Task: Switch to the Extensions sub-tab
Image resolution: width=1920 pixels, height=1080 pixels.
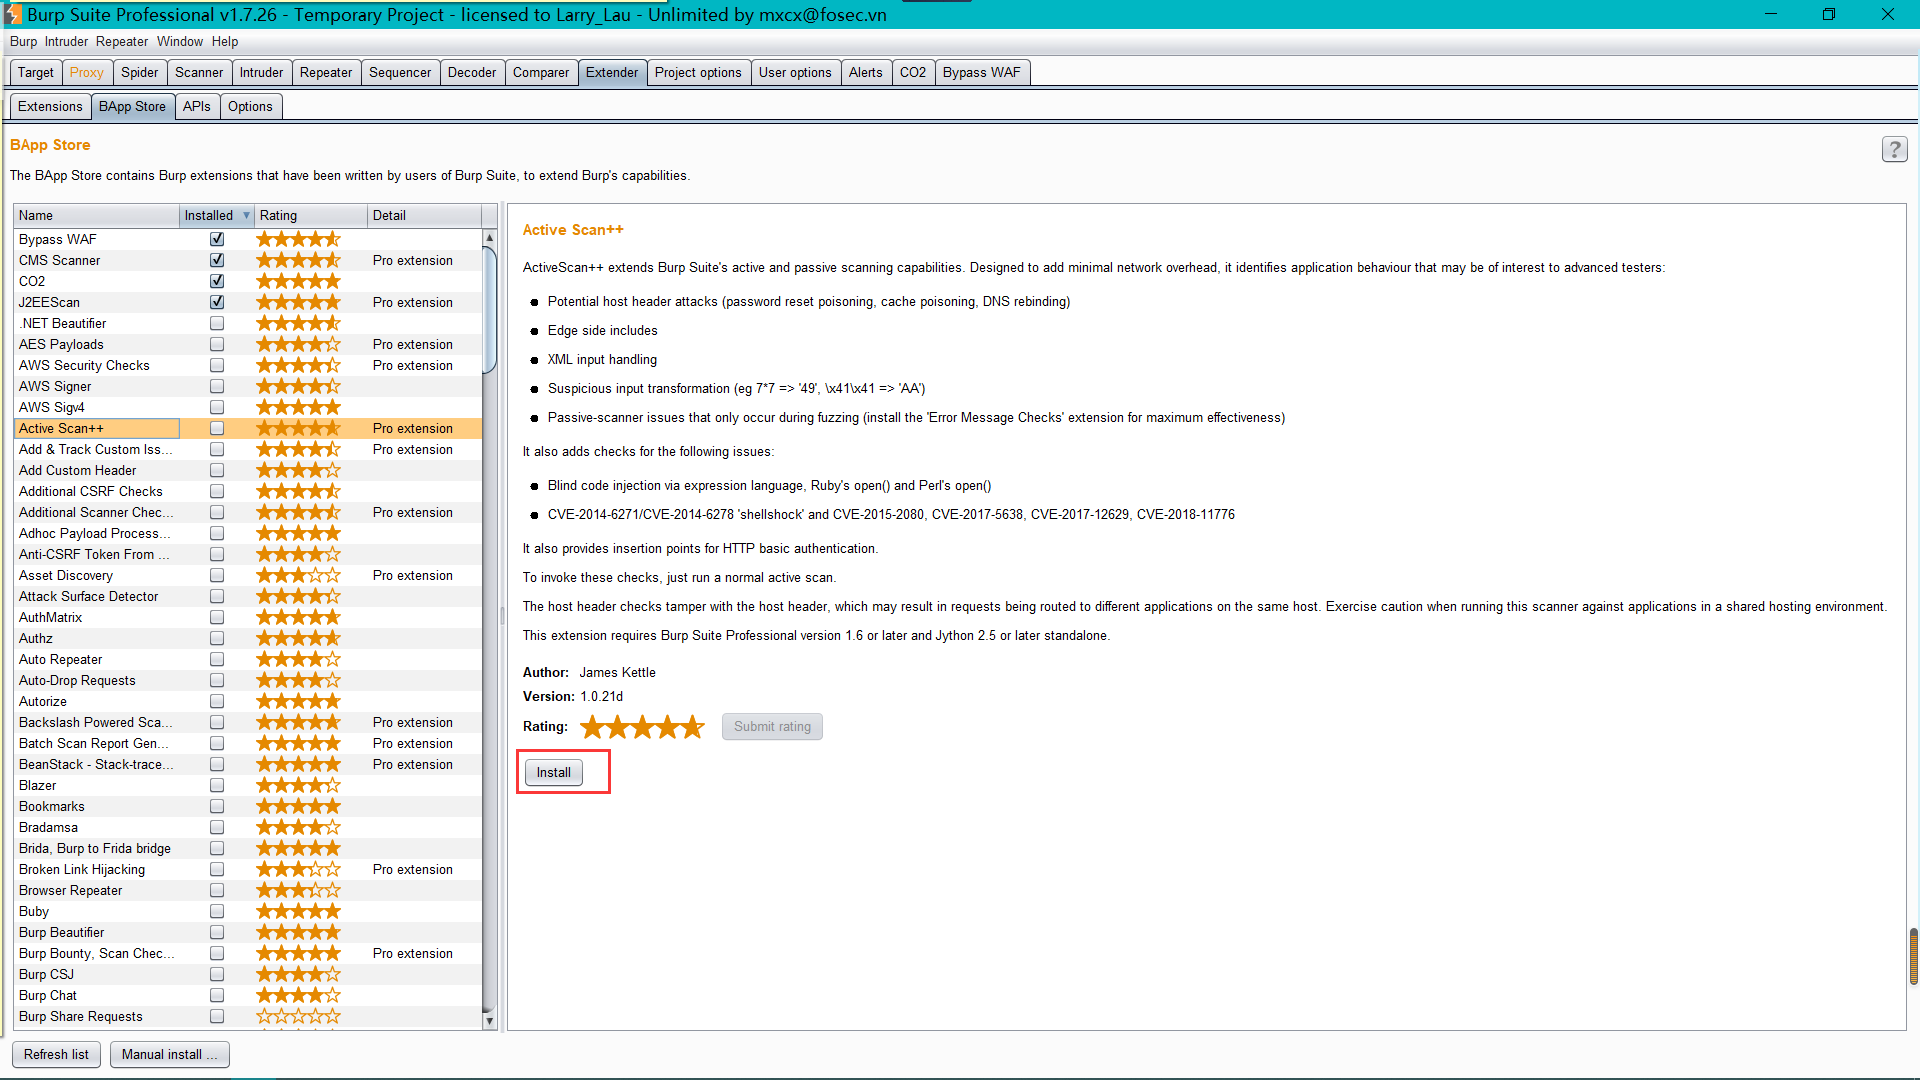Action: 50,106
